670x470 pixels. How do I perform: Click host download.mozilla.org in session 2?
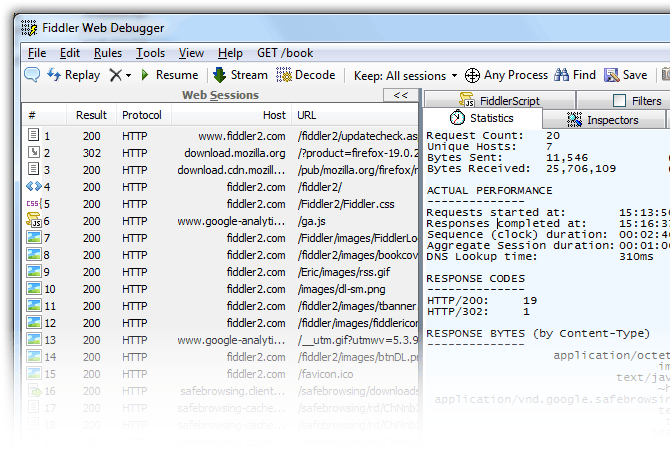coord(235,153)
